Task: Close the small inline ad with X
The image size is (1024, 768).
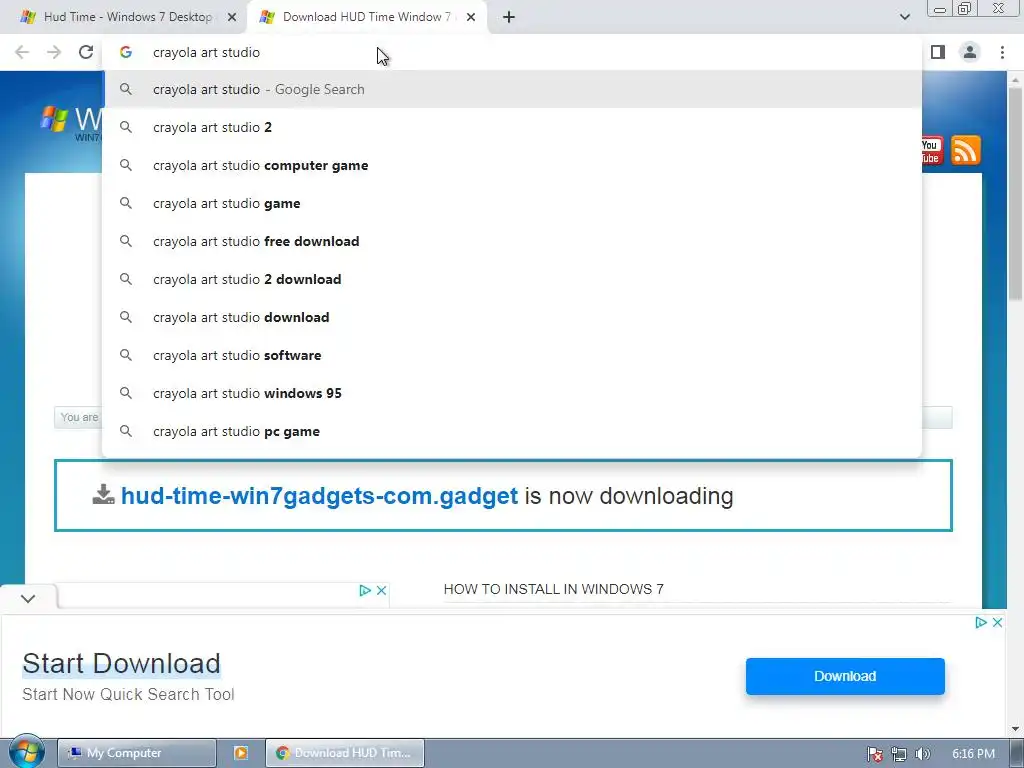Action: (x=381, y=590)
